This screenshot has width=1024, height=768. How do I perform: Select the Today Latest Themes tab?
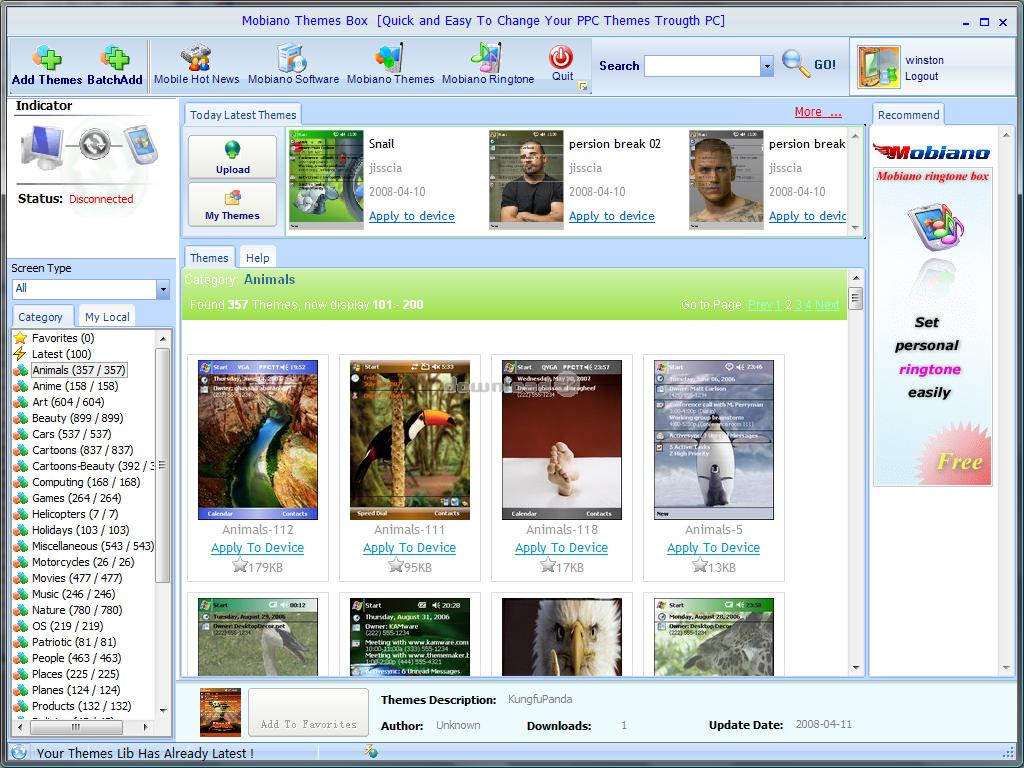click(x=242, y=115)
